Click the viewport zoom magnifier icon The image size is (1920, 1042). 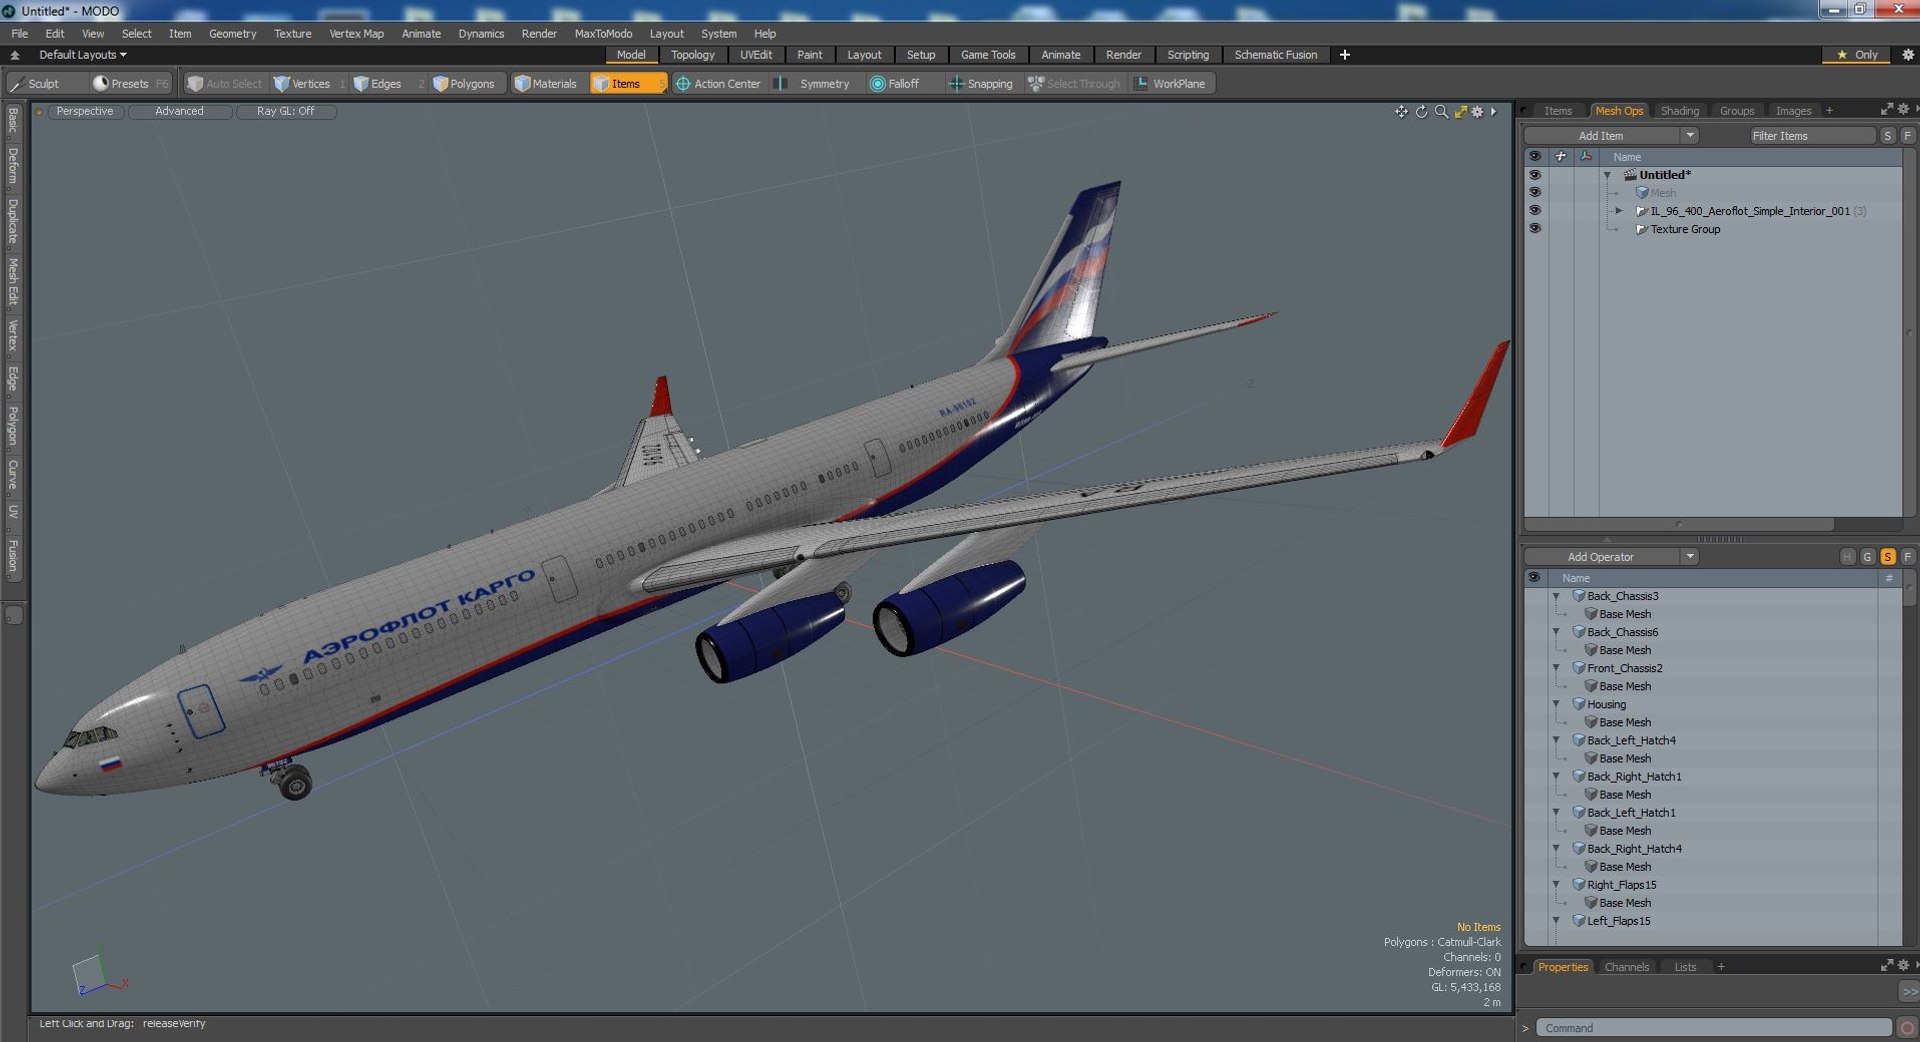(1441, 112)
